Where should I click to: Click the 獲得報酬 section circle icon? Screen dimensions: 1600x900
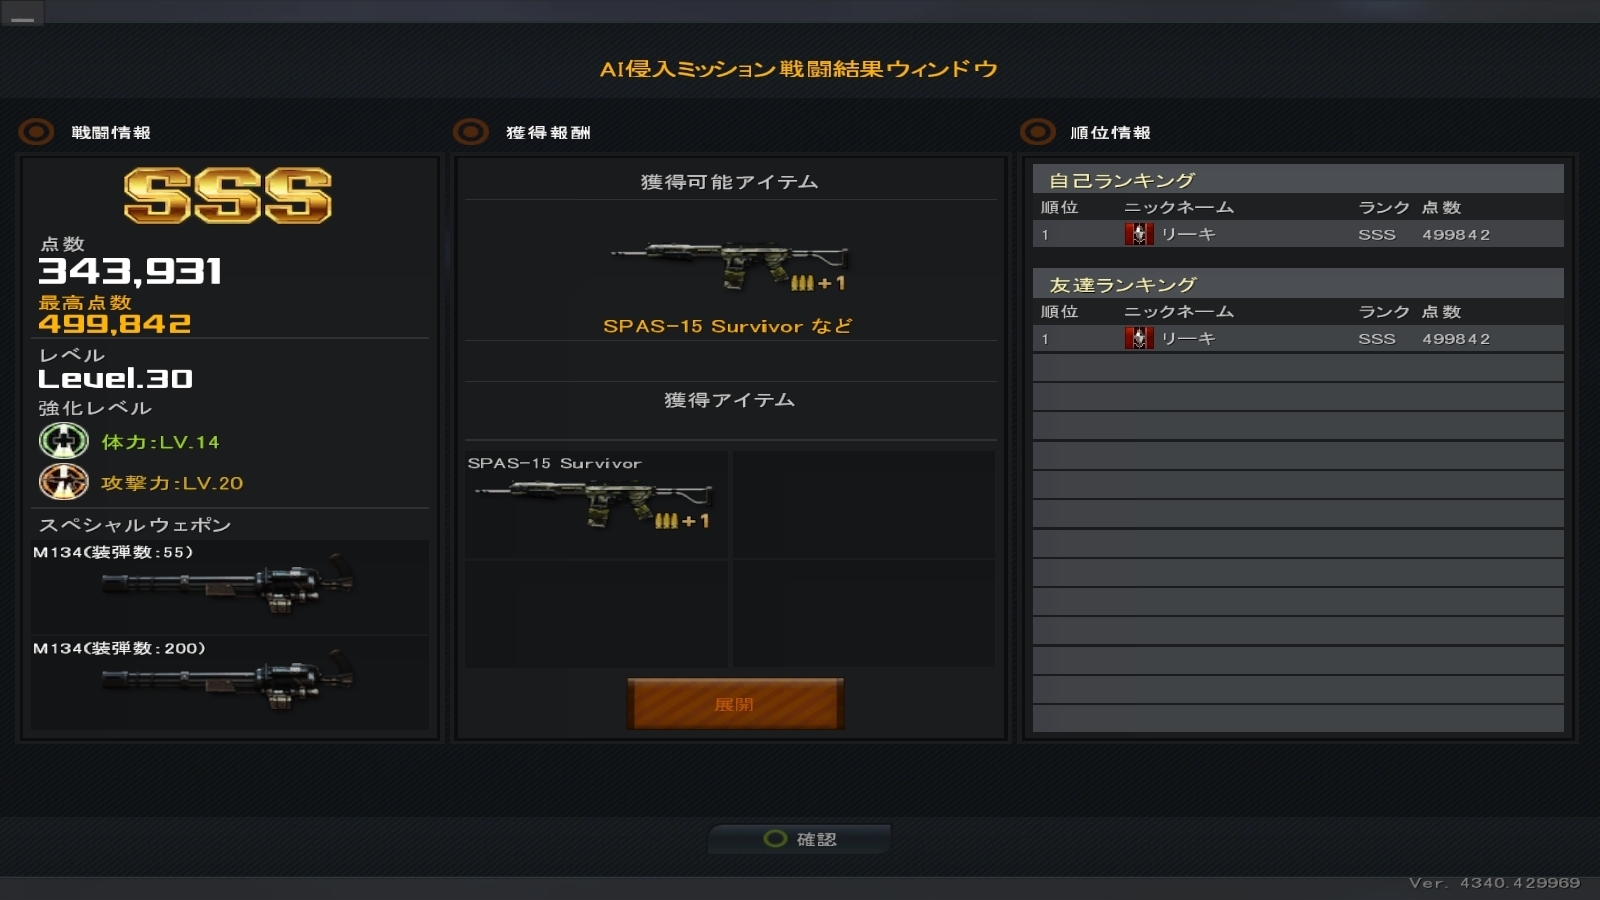tap(470, 132)
